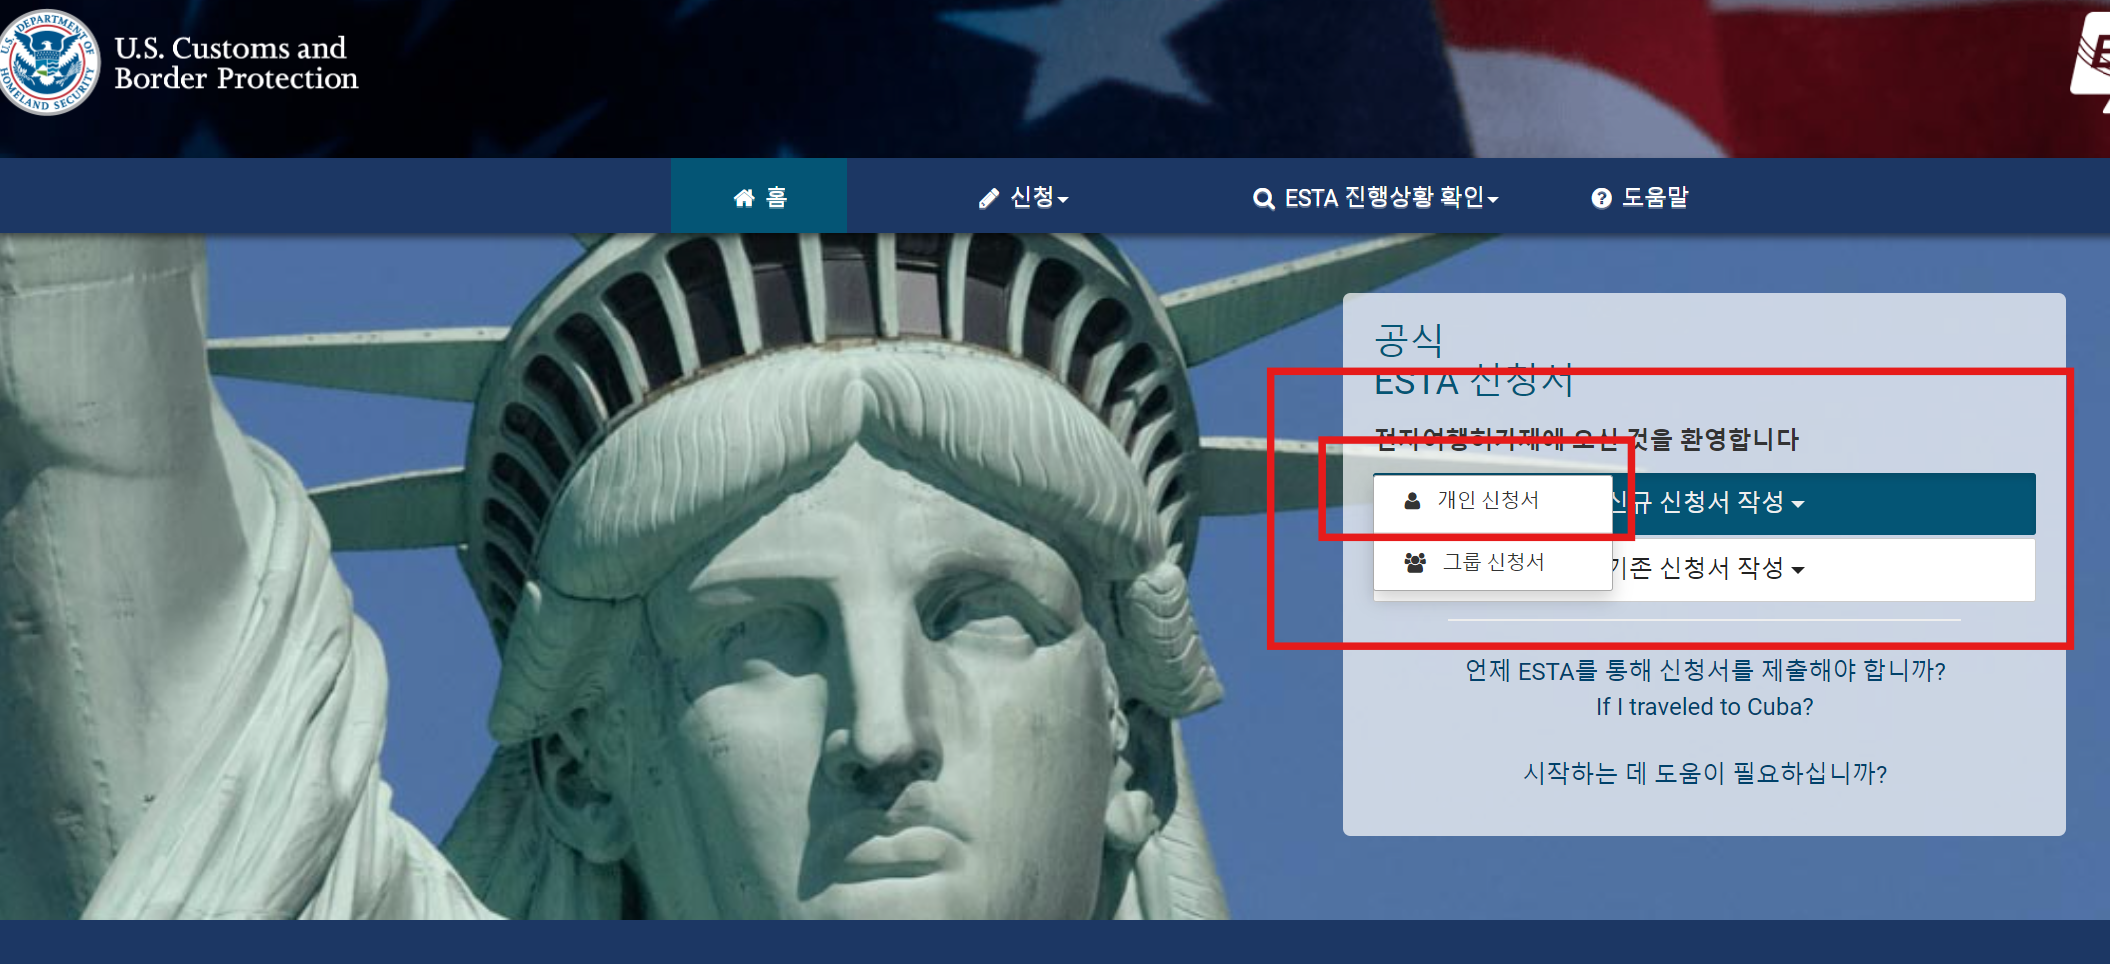Expand the 신청 navigation dropdown

(1024, 197)
